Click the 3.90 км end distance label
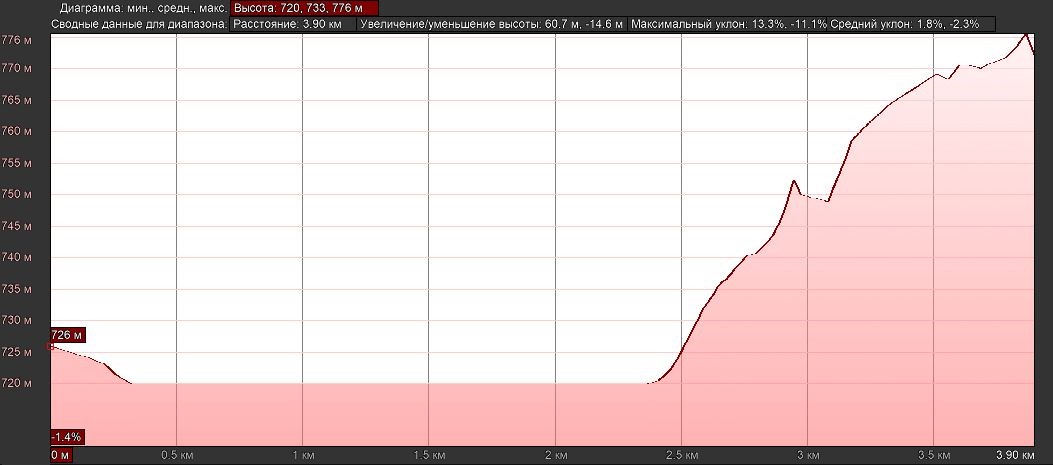The height and width of the screenshot is (465, 1053). 1013,455
